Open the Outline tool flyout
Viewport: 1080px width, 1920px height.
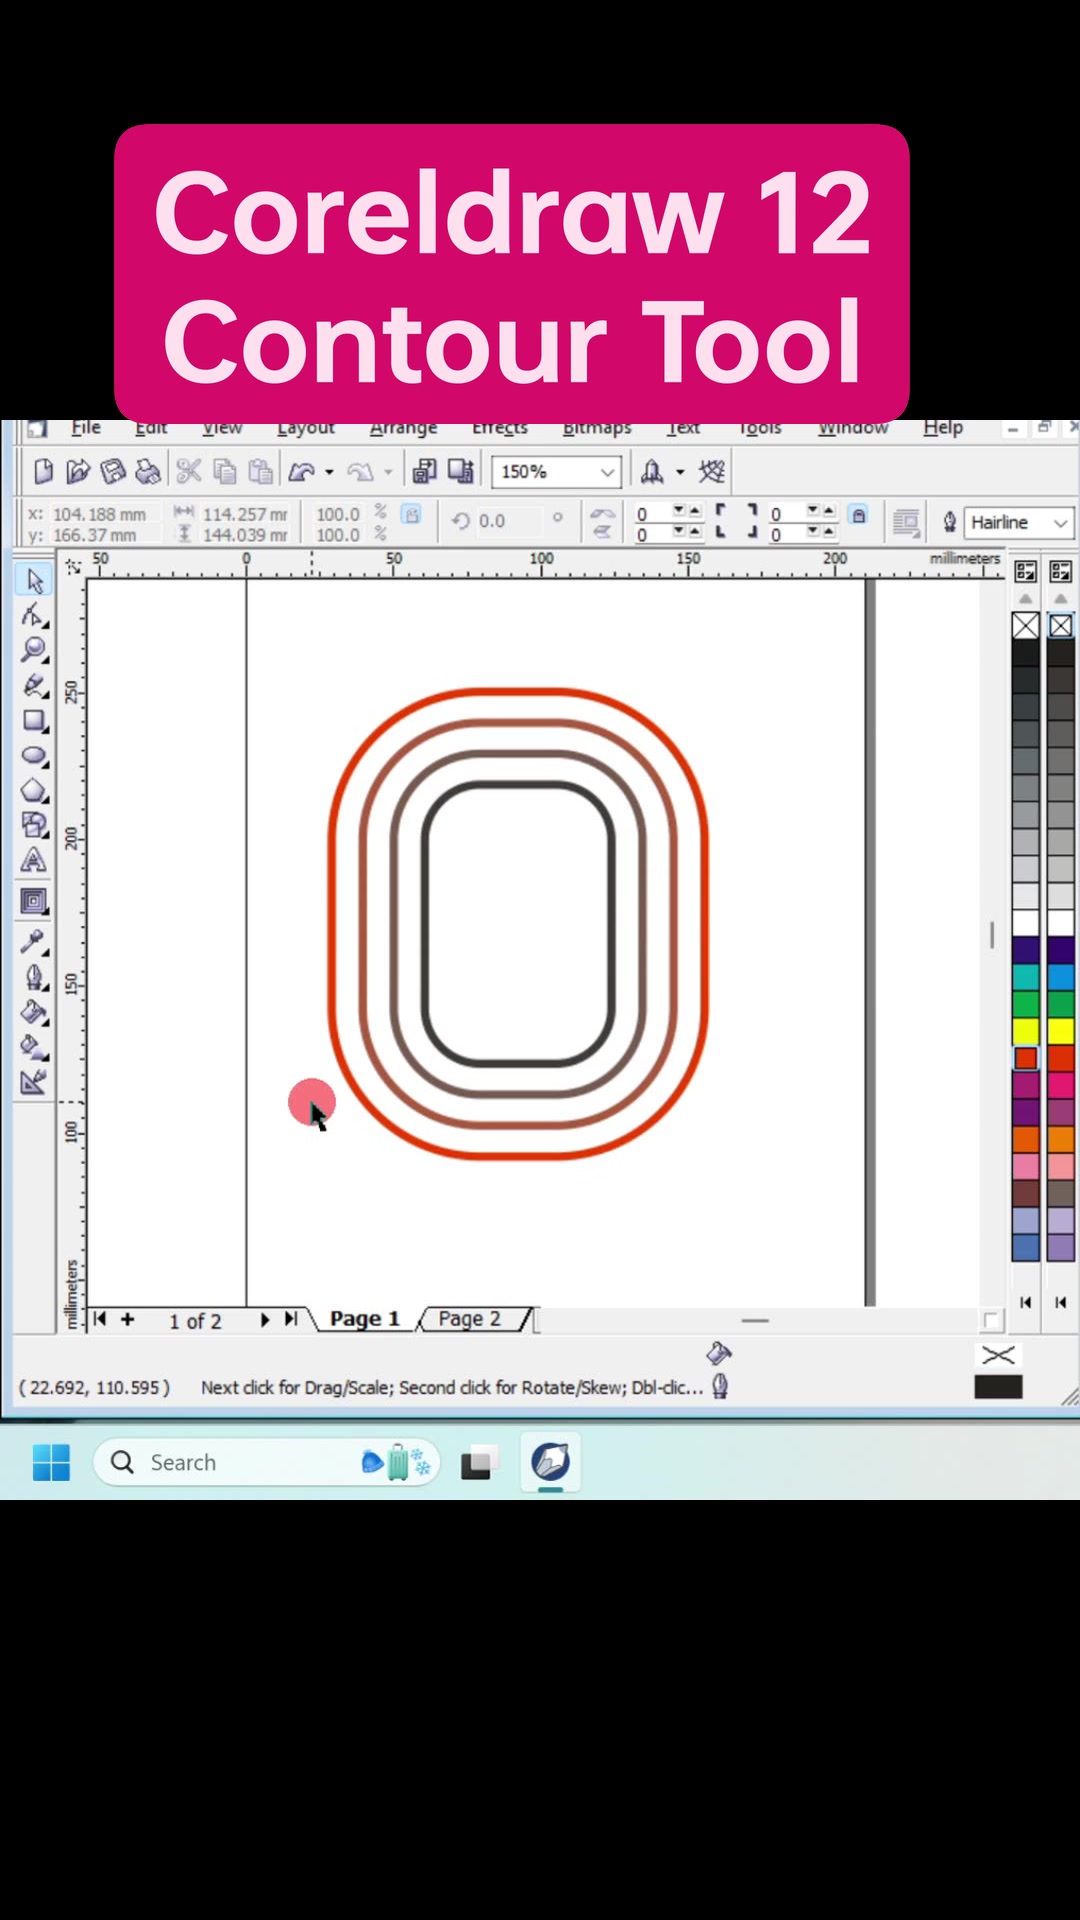pos(34,977)
